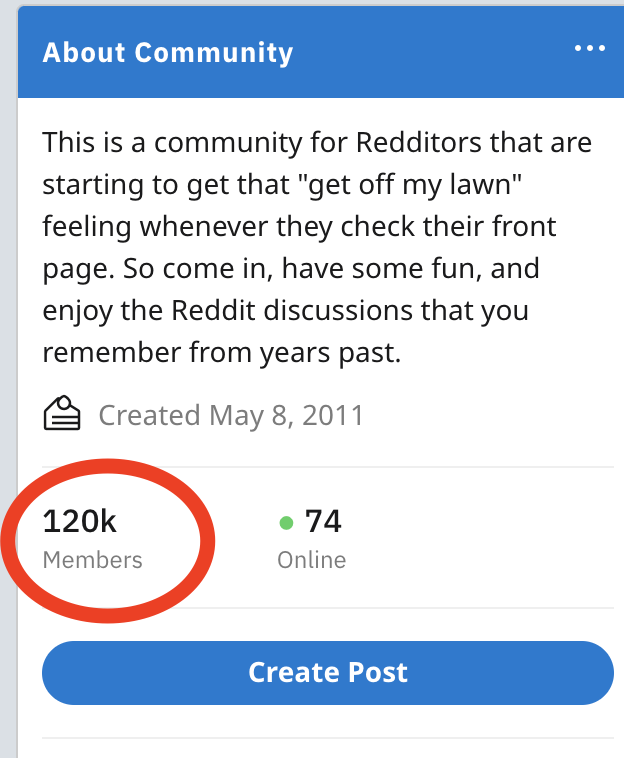Click the About Community header title
The width and height of the screenshot is (624, 758).
pyautogui.click(x=168, y=52)
